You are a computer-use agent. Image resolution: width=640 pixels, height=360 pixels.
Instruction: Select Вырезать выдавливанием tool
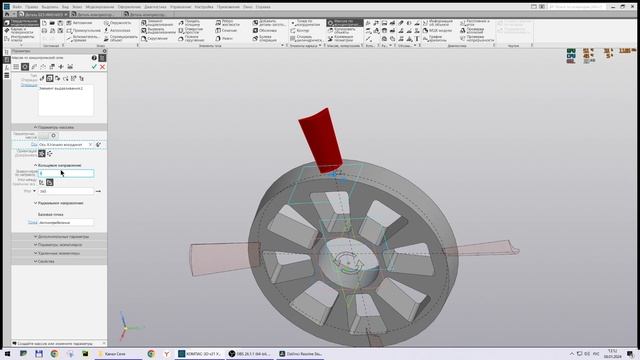[158, 31]
